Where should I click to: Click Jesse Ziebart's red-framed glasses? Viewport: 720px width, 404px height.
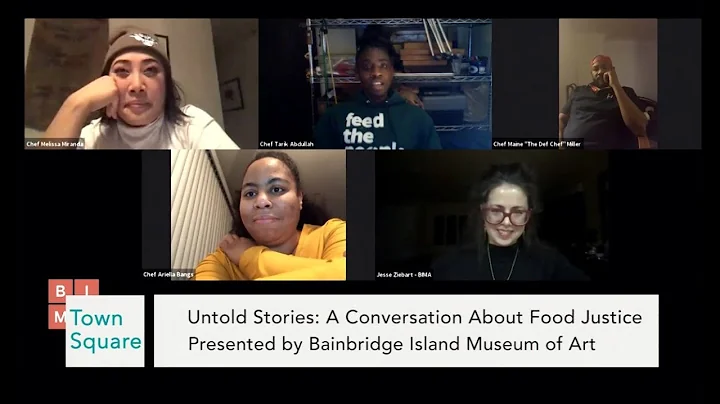(505, 216)
